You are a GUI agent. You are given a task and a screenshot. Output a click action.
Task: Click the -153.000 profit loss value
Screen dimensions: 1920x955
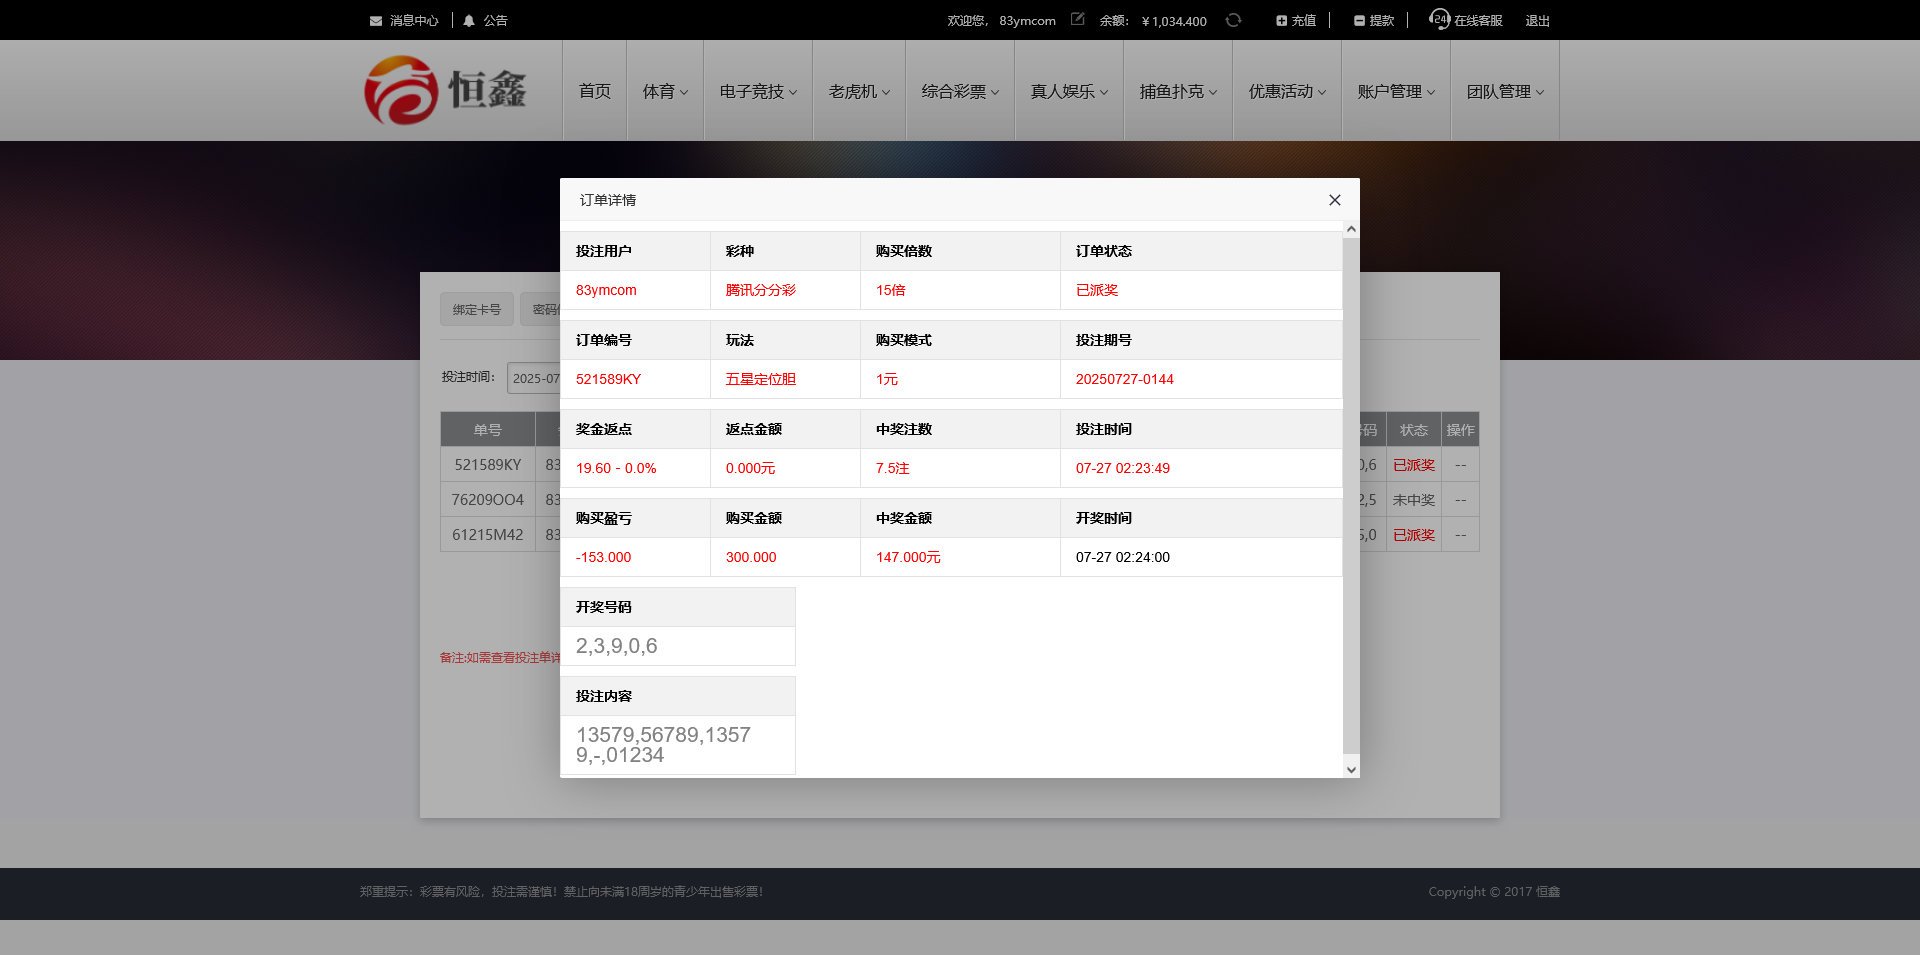[x=603, y=557]
